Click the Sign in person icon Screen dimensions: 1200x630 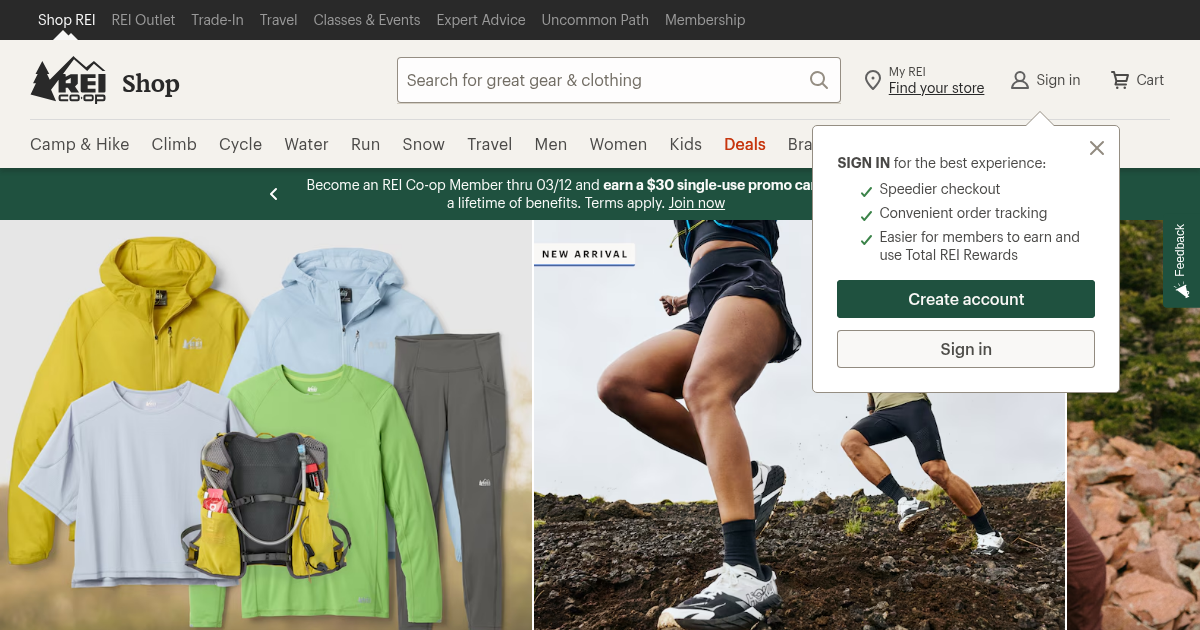coord(1019,80)
